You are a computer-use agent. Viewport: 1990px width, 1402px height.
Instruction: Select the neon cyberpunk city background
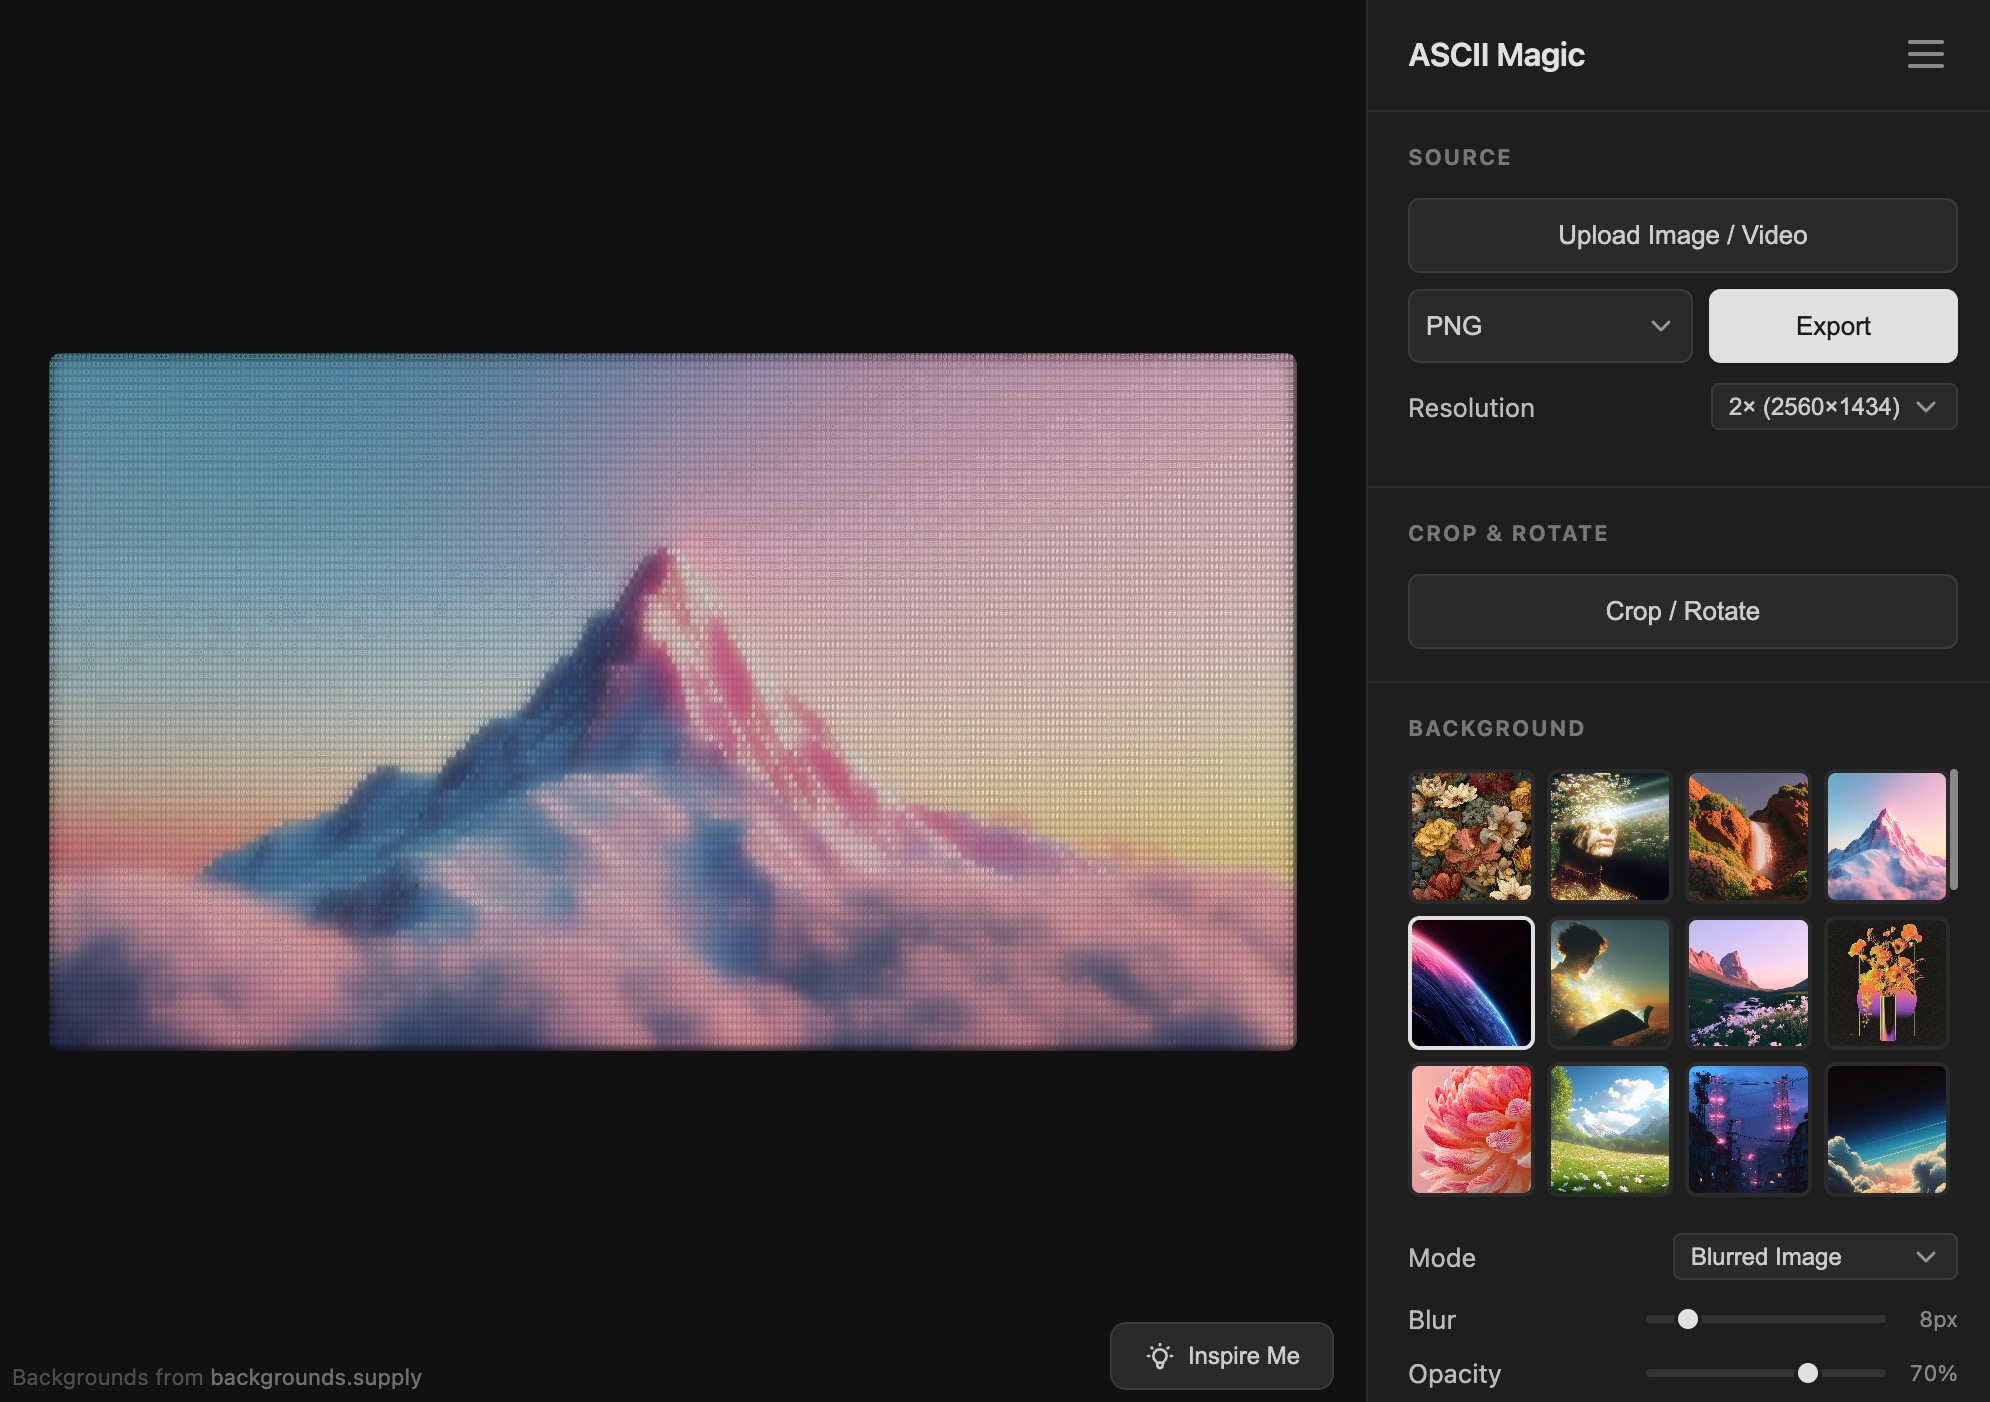pos(1748,1129)
